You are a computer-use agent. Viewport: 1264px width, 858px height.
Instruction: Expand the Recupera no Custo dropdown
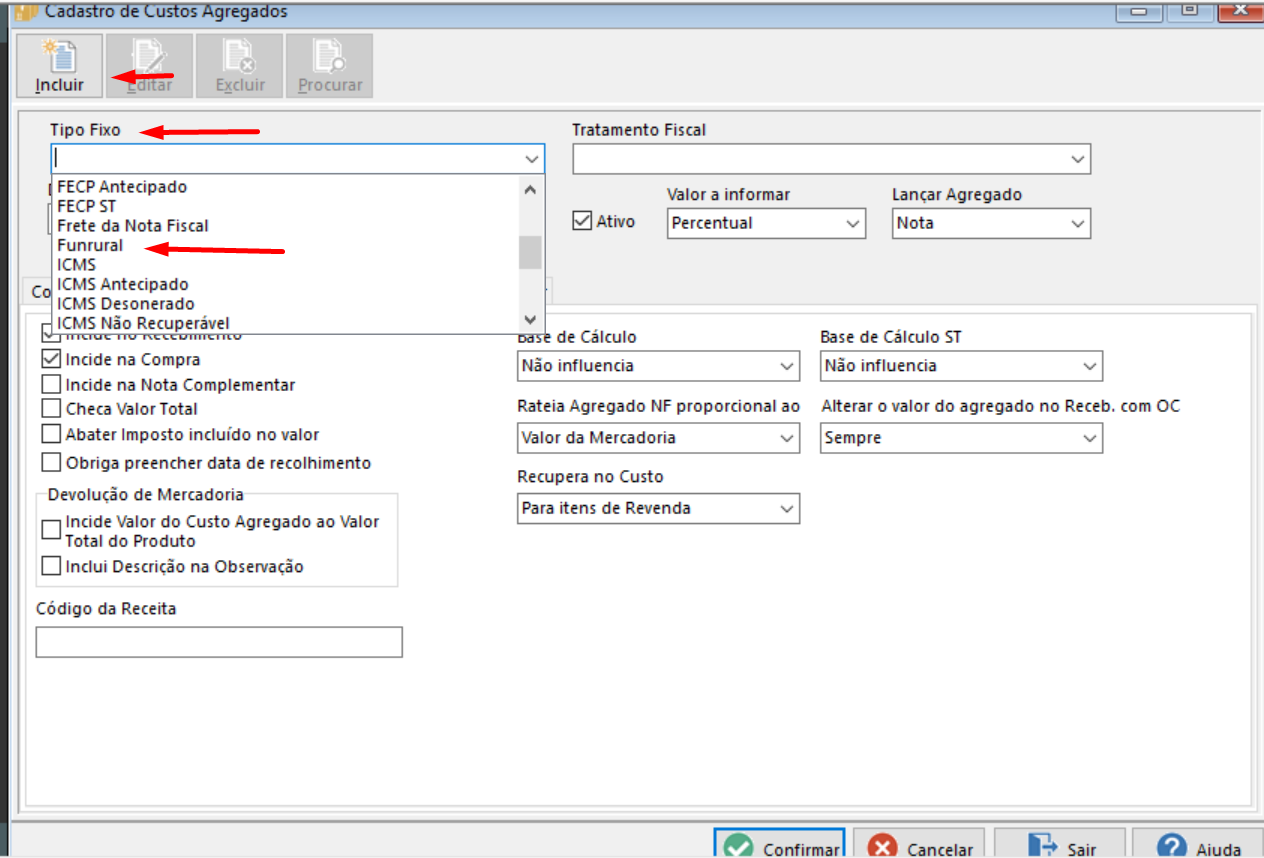(x=787, y=508)
